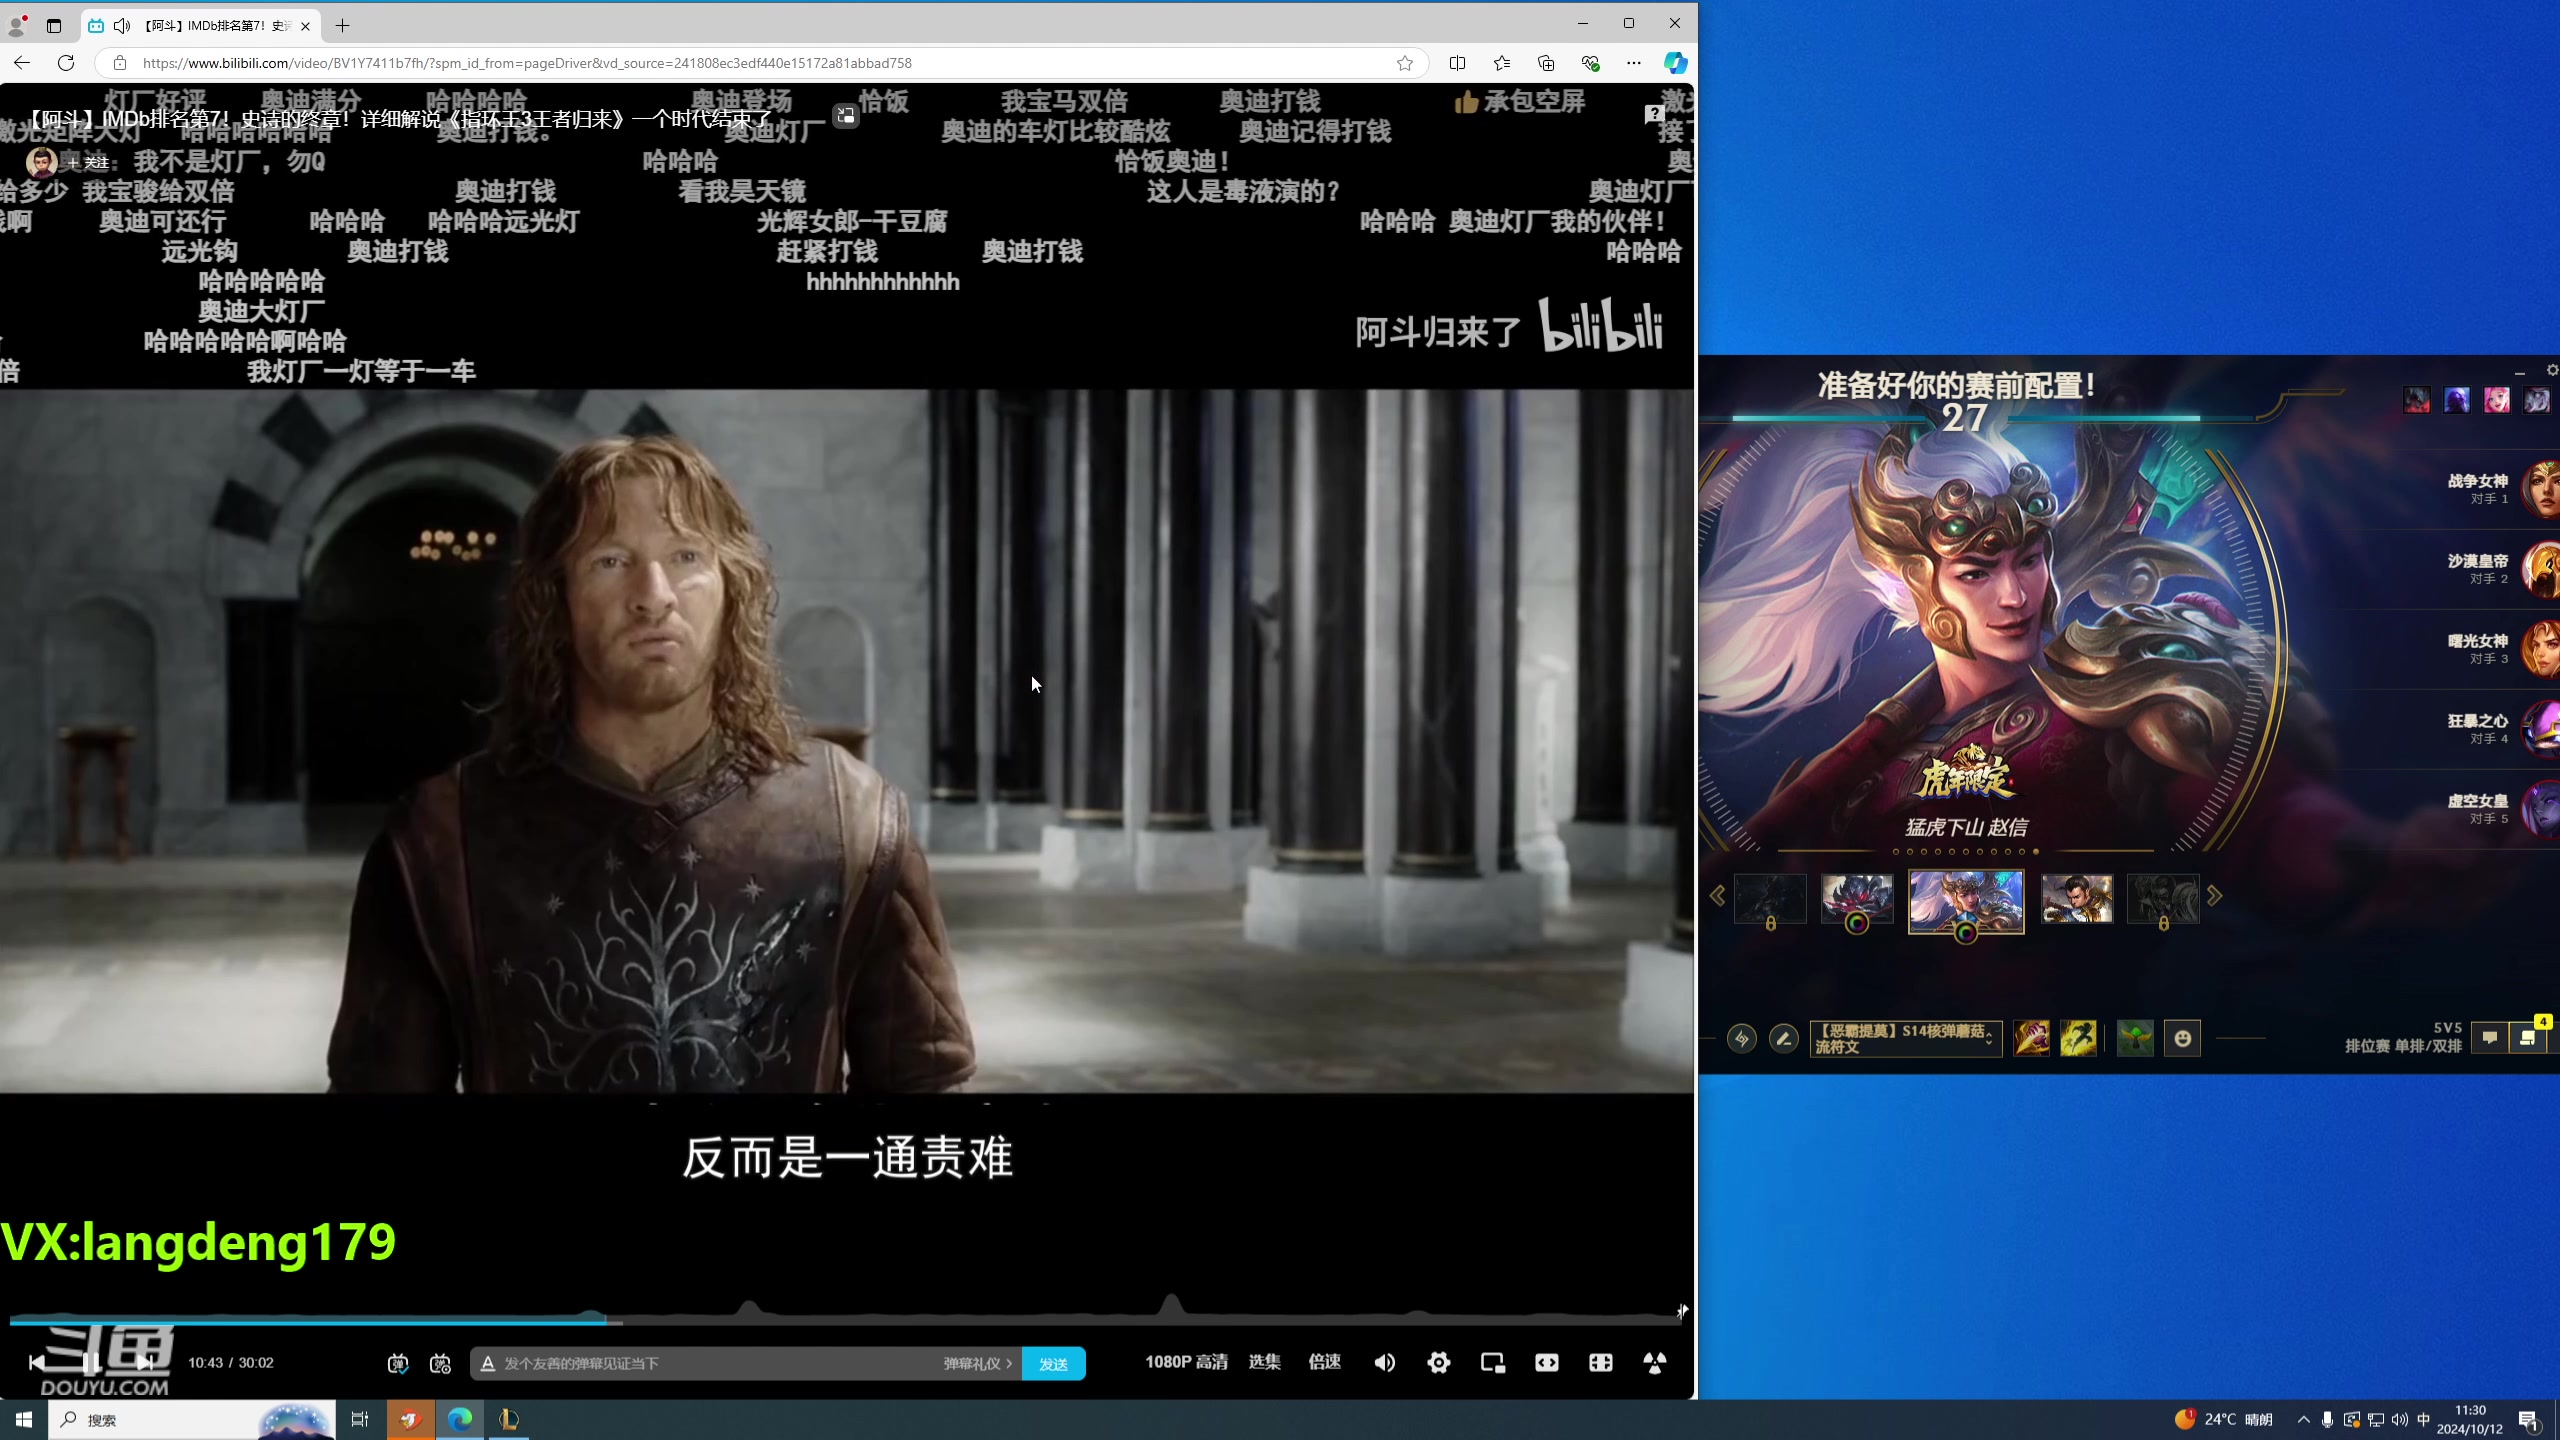Image resolution: width=2560 pixels, height=1440 pixels.
Task: Pause the Bilibili video playback
Action: tap(90, 1362)
